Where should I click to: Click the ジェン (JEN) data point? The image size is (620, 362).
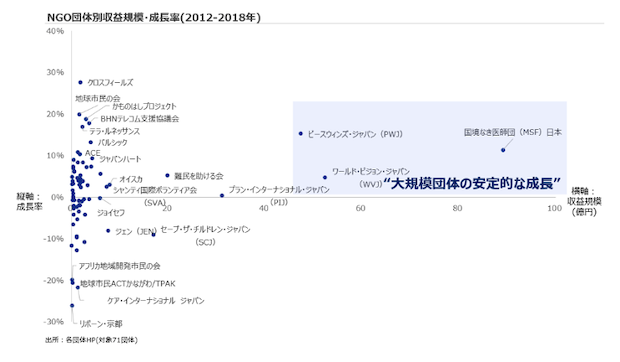coord(108,230)
